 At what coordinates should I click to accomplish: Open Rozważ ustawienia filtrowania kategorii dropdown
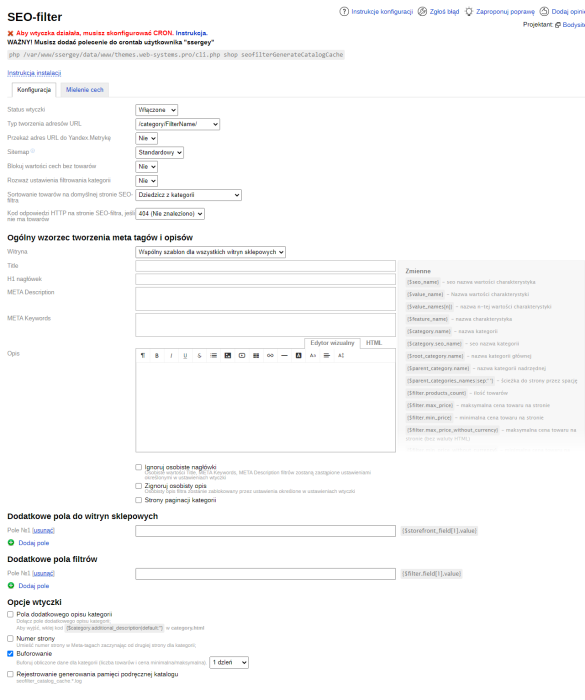coord(146,181)
